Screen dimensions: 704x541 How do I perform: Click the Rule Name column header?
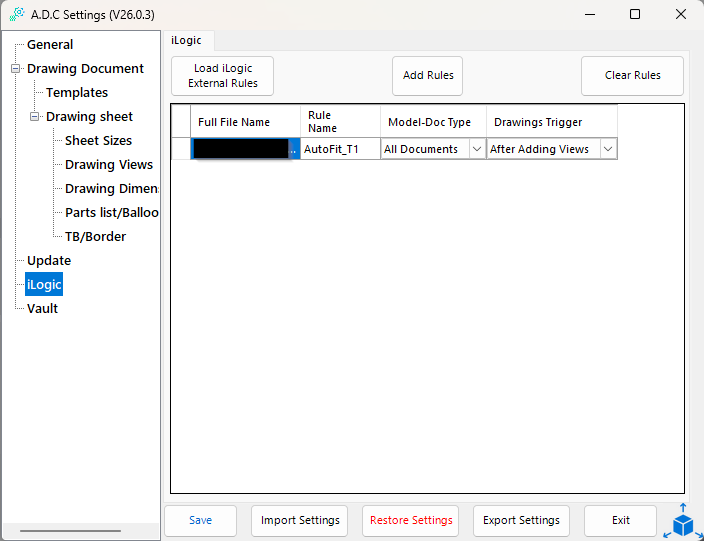[340, 122]
